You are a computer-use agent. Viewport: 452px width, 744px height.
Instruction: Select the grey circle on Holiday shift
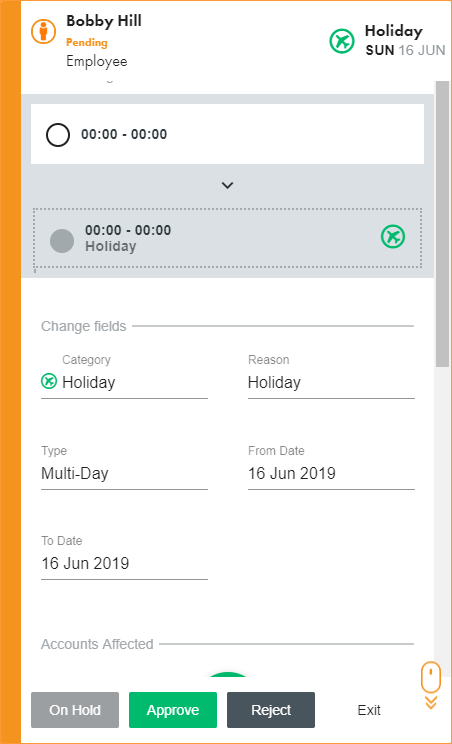coord(62,241)
